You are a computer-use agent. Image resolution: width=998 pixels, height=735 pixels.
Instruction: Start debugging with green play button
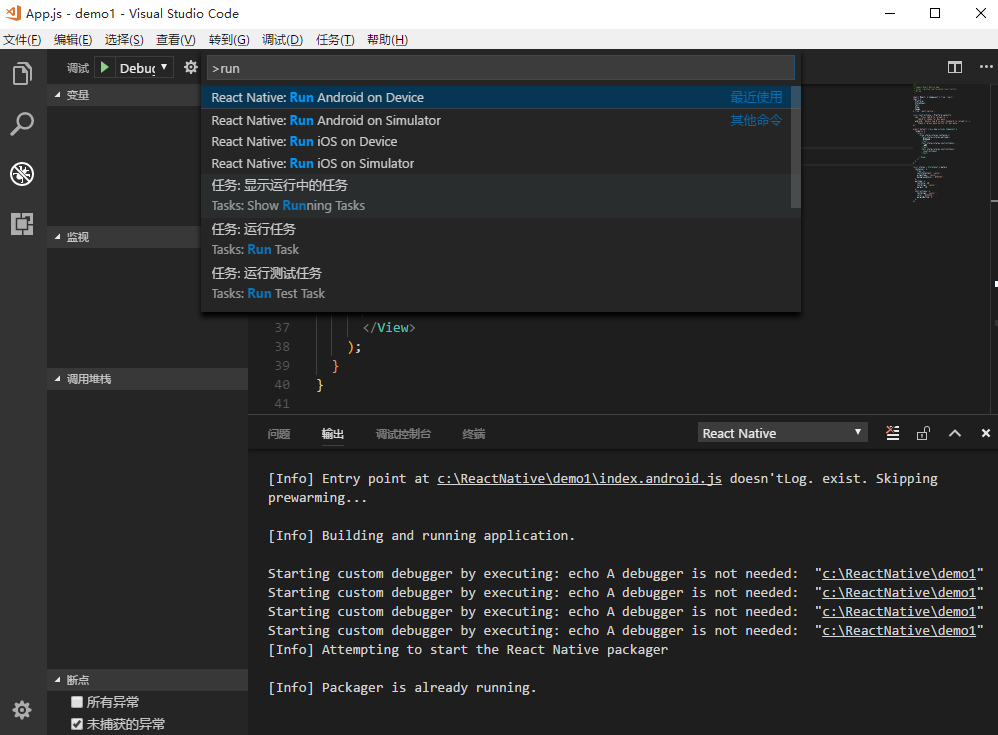(105, 67)
